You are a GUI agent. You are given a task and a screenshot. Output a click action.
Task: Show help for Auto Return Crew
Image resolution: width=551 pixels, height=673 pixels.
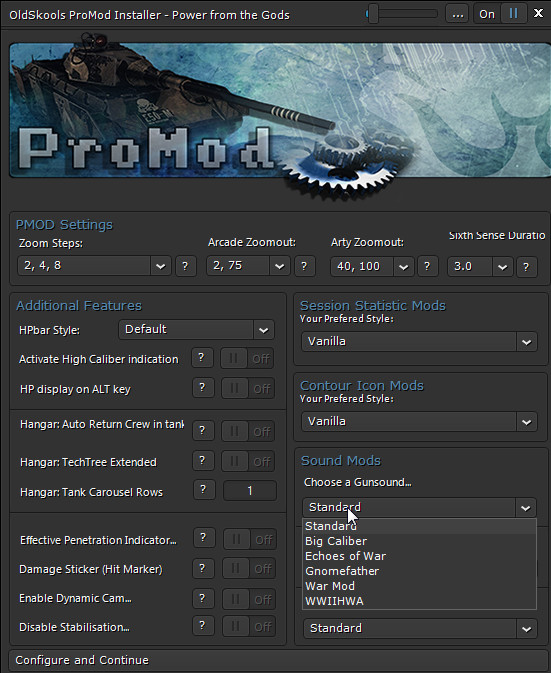click(203, 430)
